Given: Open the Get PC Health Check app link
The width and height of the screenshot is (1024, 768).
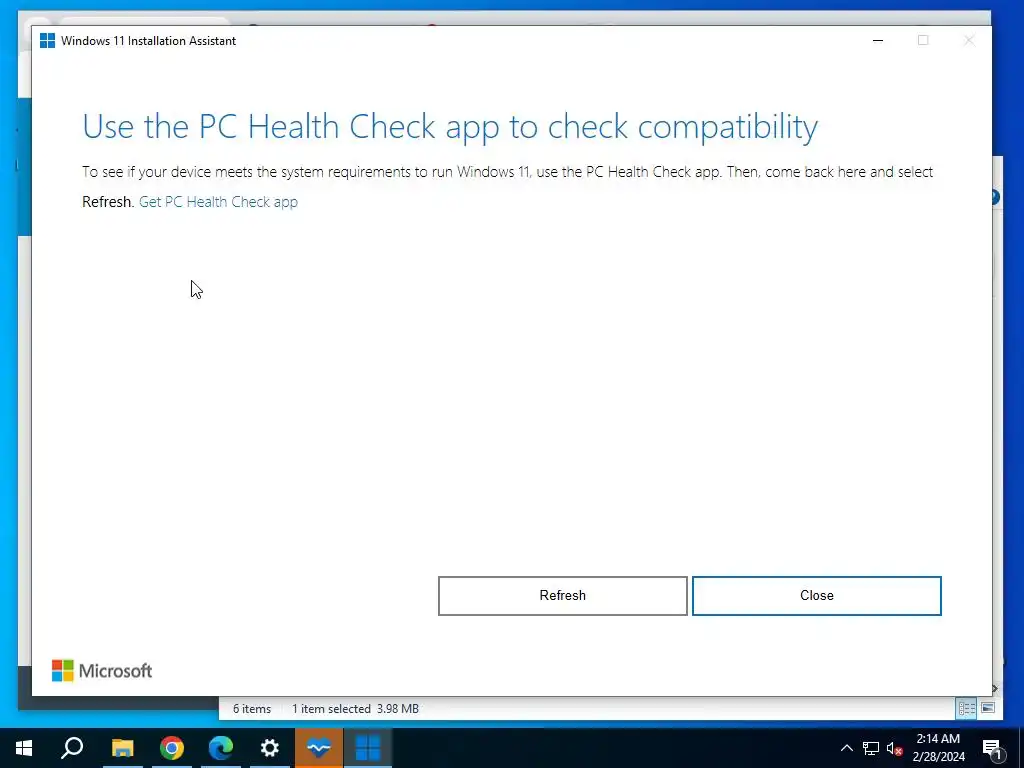Looking at the screenshot, I should pyautogui.click(x=218, y=202).
